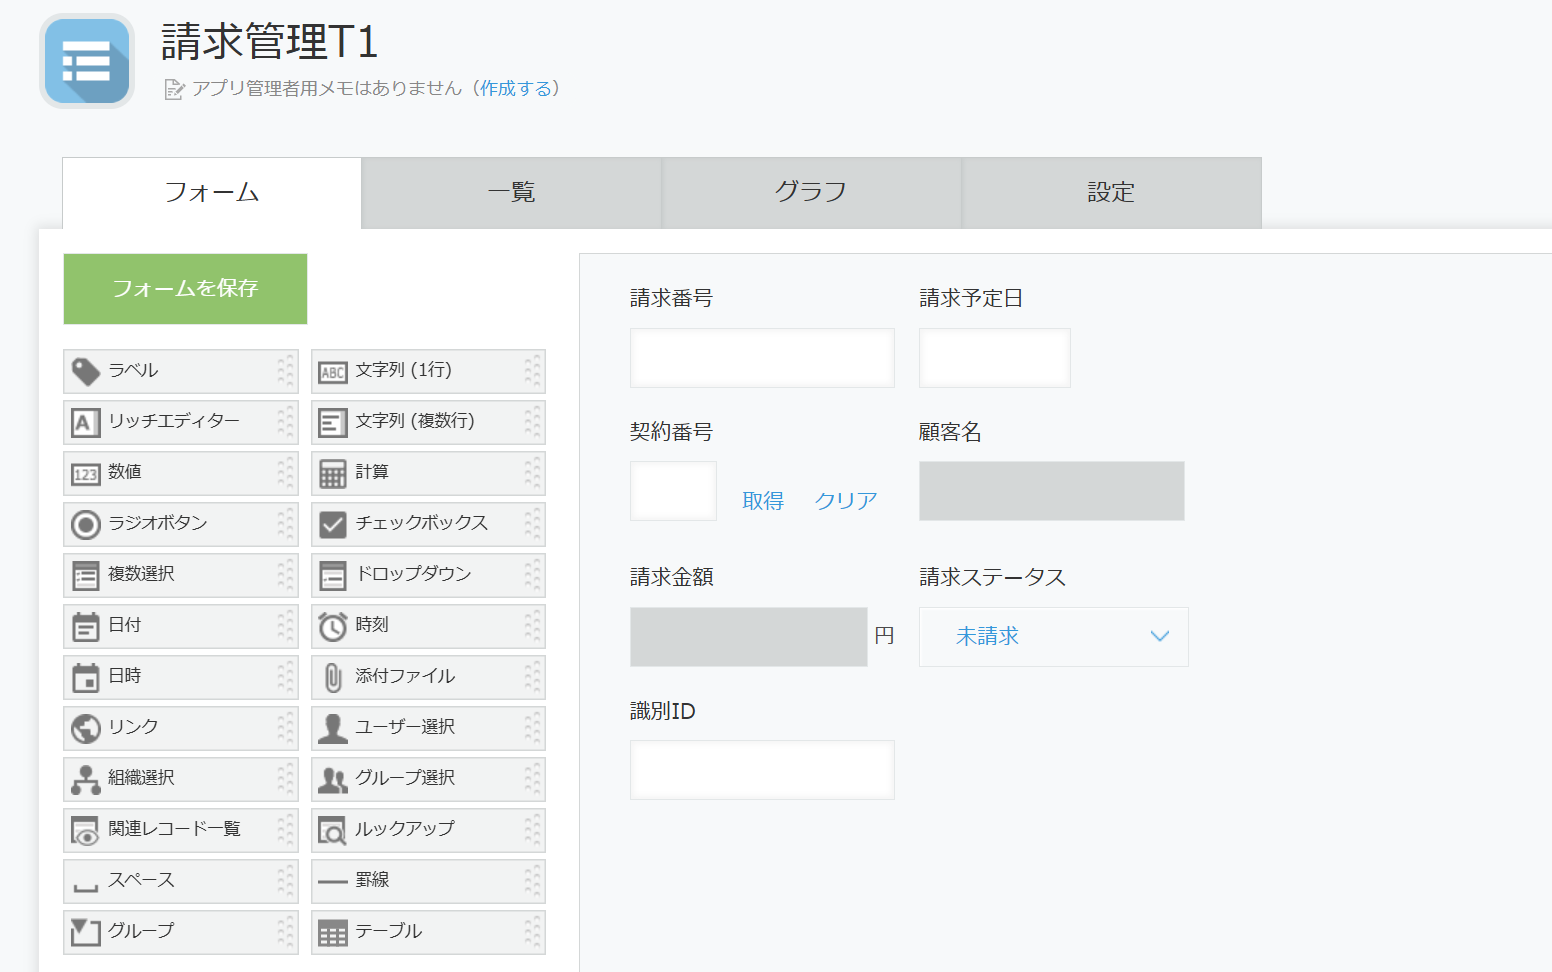Open the 設定 tab
This screenshot has height=972, width=1552.
coord(1111,193)
